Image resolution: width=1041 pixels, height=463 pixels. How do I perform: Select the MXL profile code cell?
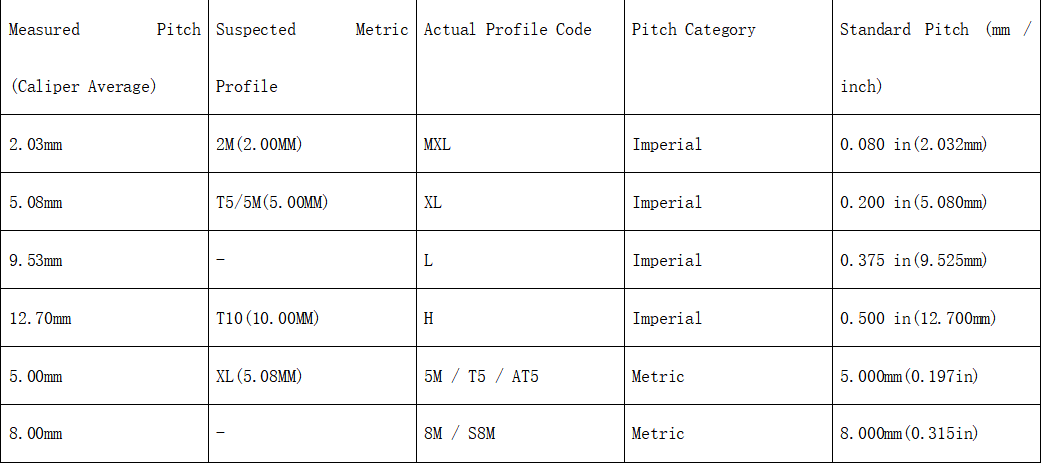(x=520, y=144)
